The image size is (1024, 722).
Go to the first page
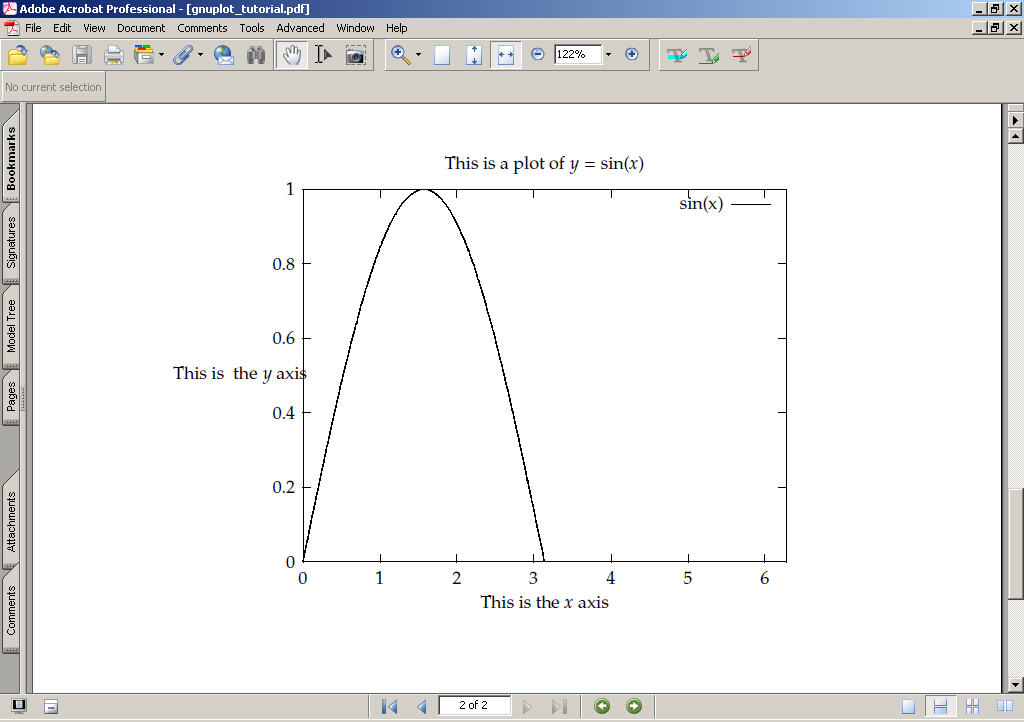390,706
